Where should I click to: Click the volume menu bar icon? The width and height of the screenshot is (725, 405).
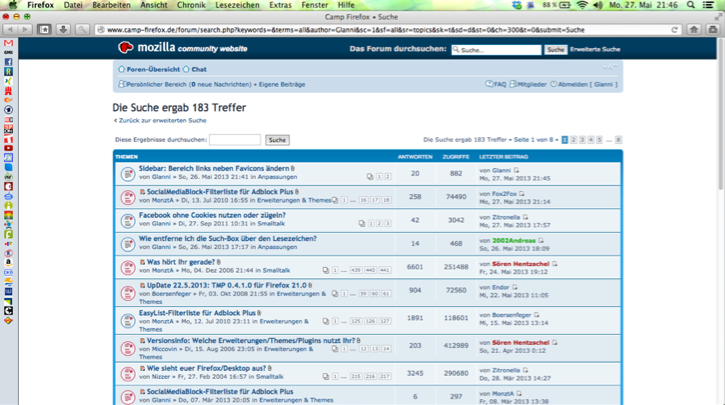point(598,5)
